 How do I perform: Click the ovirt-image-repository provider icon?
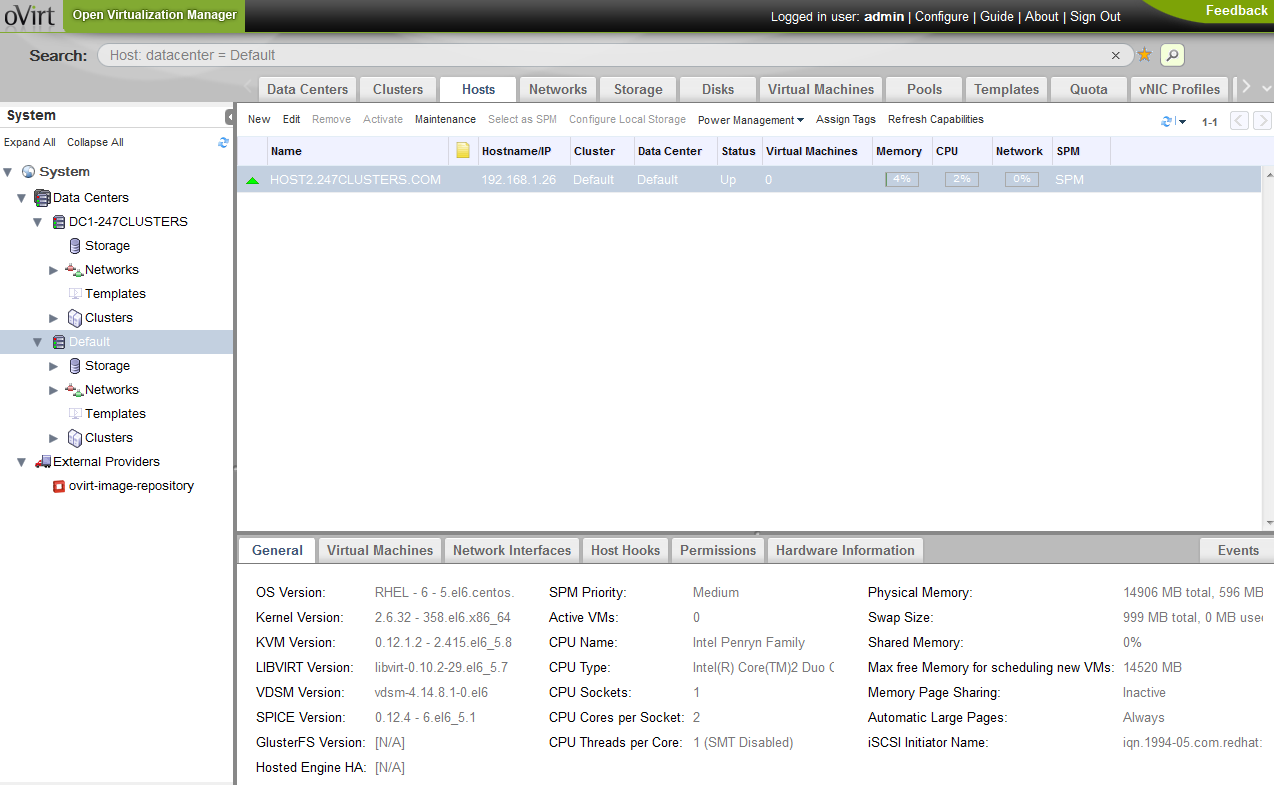[59, 486]
